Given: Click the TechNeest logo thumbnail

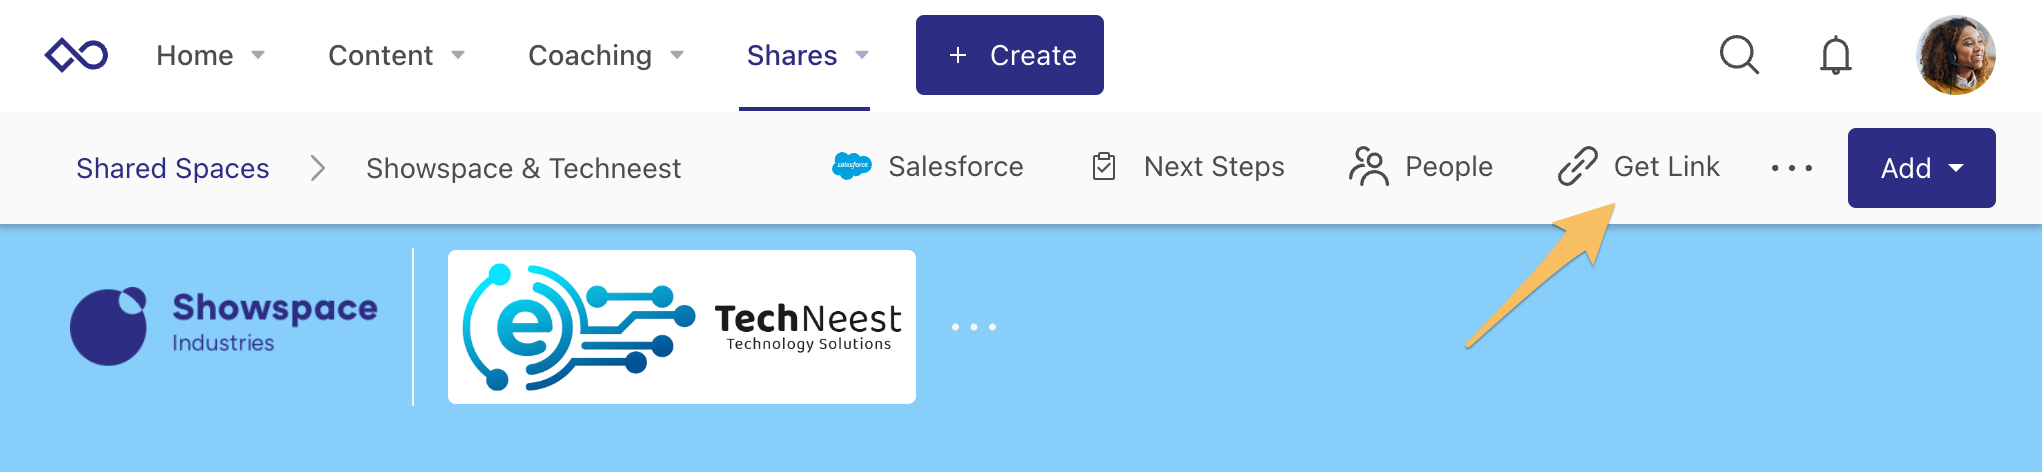Looking at the screenshot, I should coord(681,327).
